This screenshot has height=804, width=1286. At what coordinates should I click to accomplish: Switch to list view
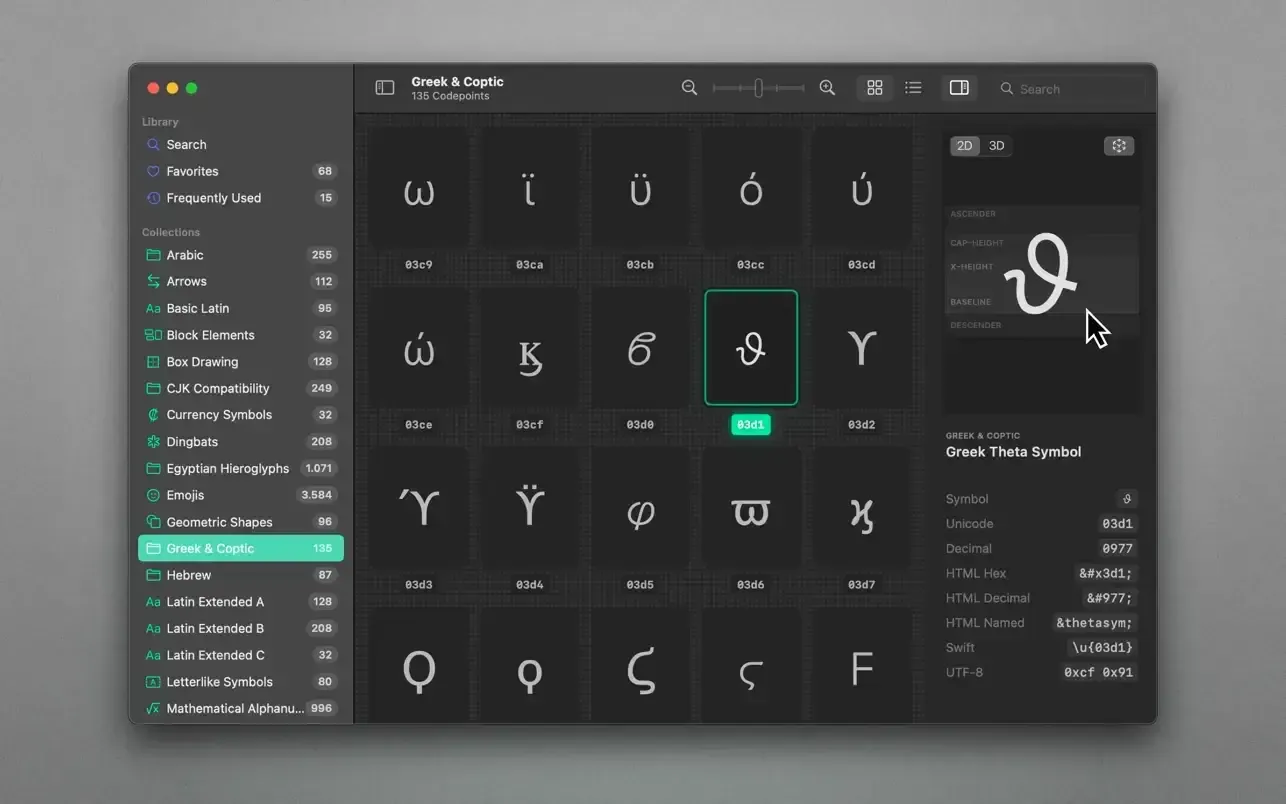coord(913,88)
